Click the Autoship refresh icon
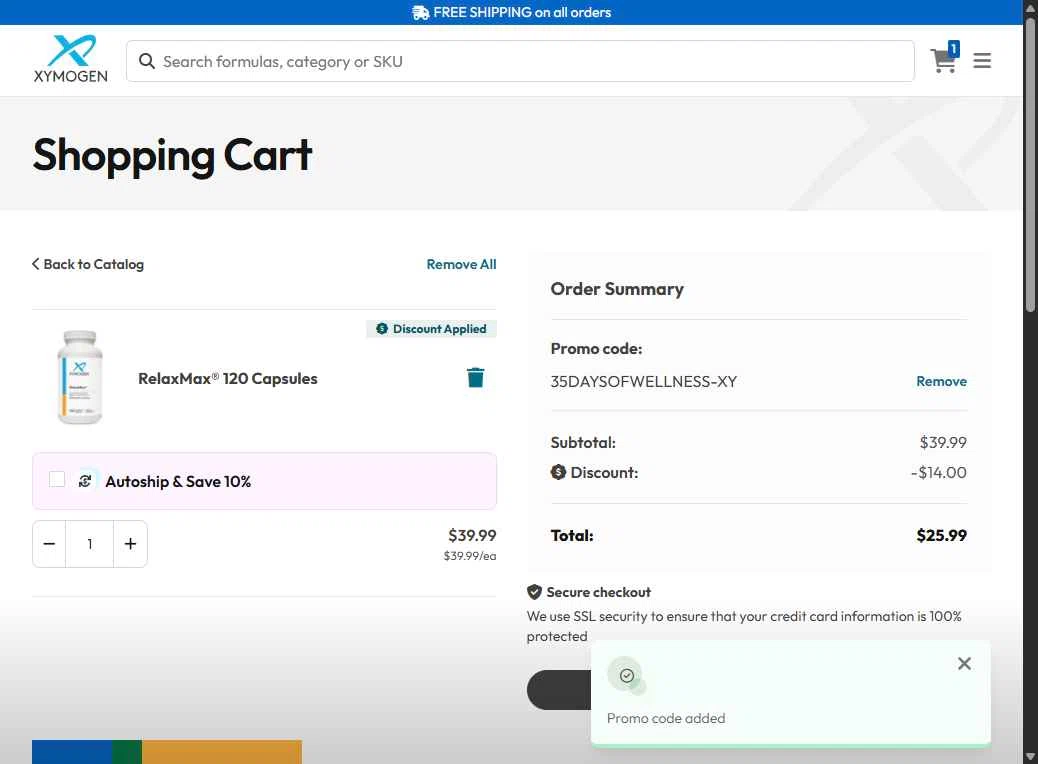The height and width of the screenshot is (764, 1038). [x=85, y=481]
